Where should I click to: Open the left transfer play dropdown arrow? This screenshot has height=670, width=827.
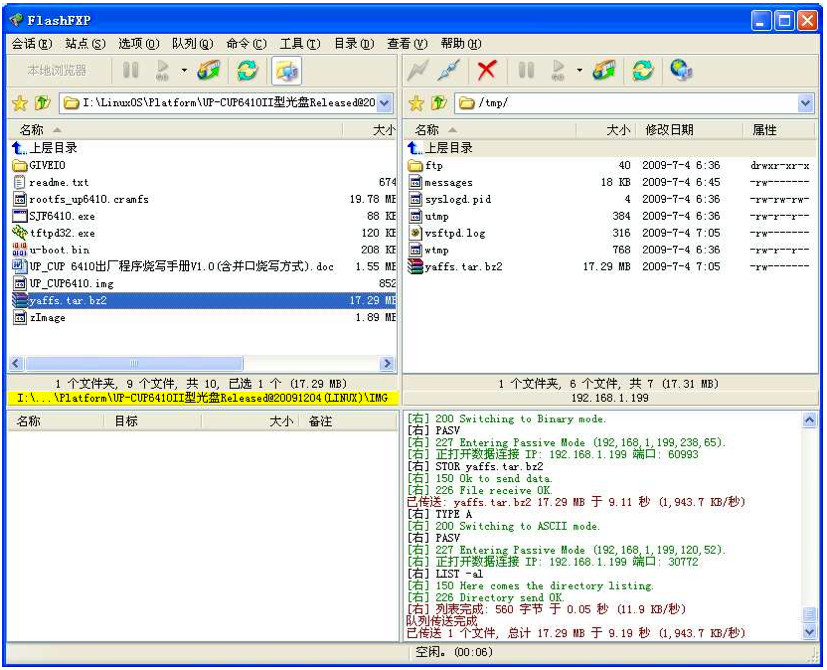pyautogui.click(x=184, y=70)
